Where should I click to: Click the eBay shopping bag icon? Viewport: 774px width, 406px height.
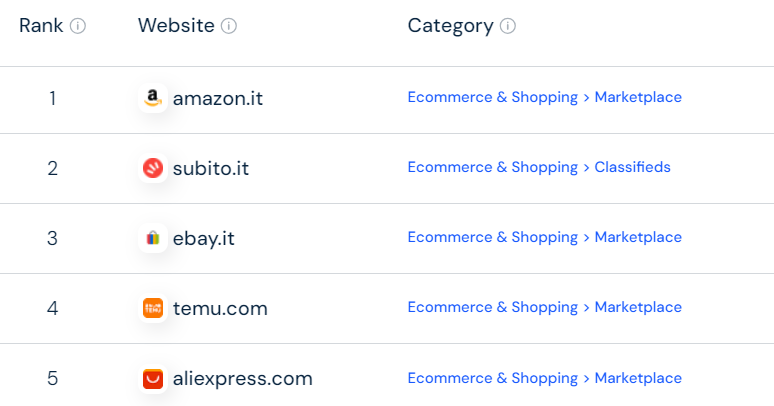click(152, 238)
